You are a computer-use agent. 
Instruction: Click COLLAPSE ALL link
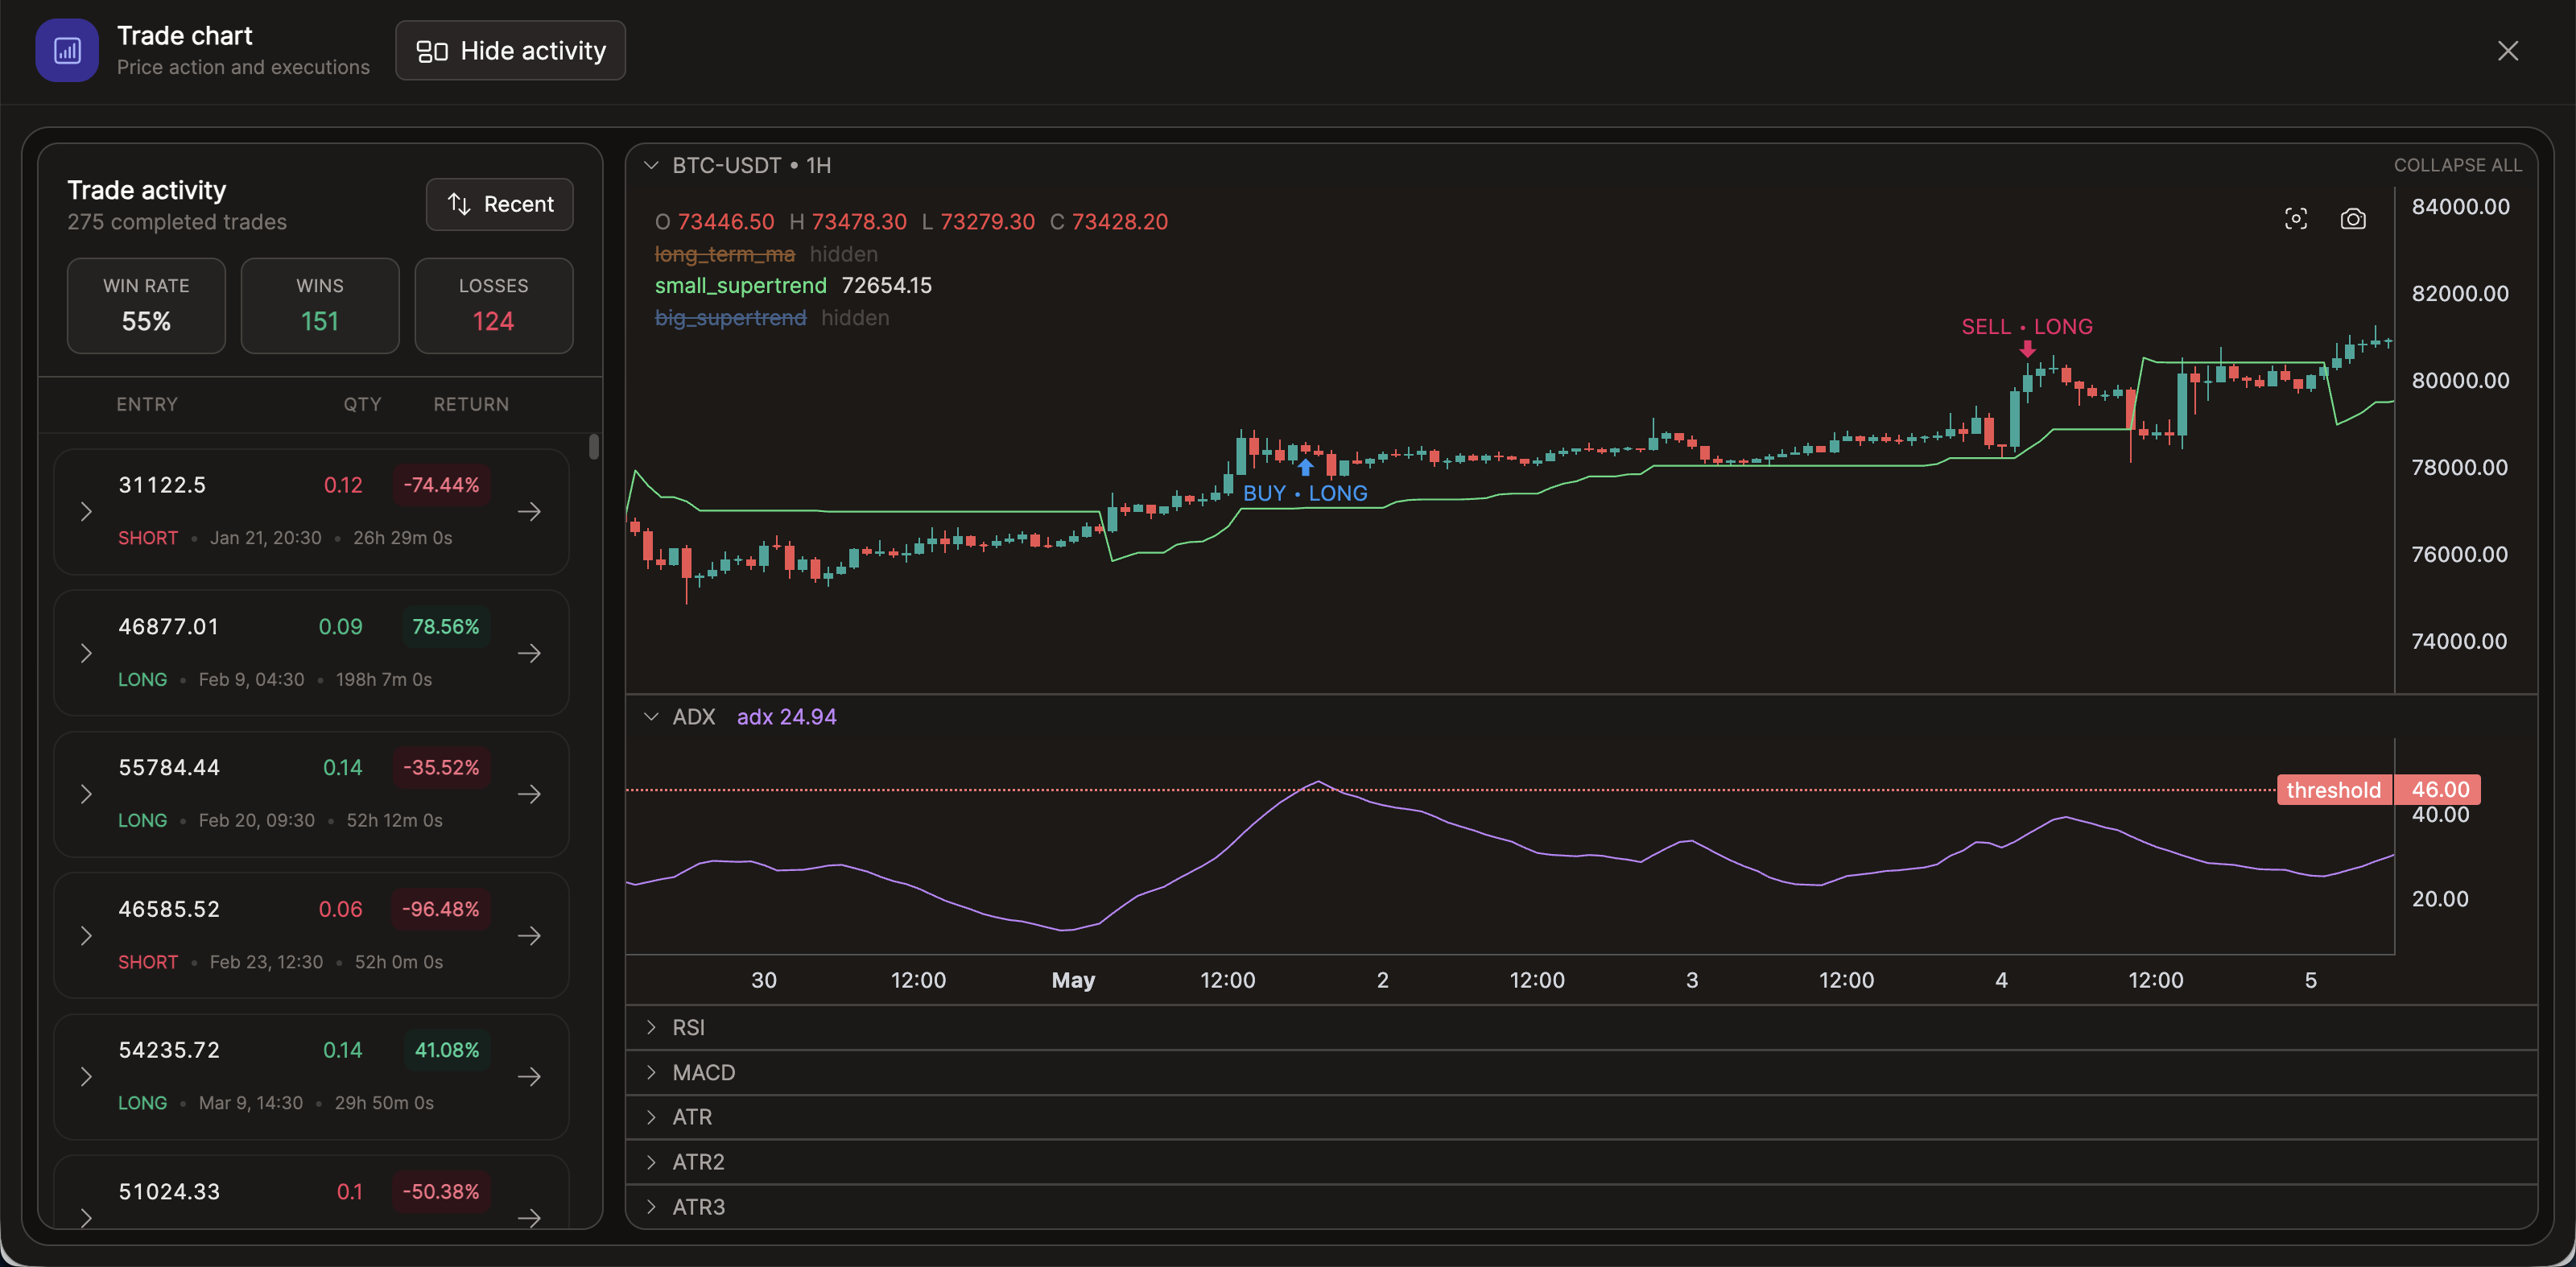(2457, 165)
